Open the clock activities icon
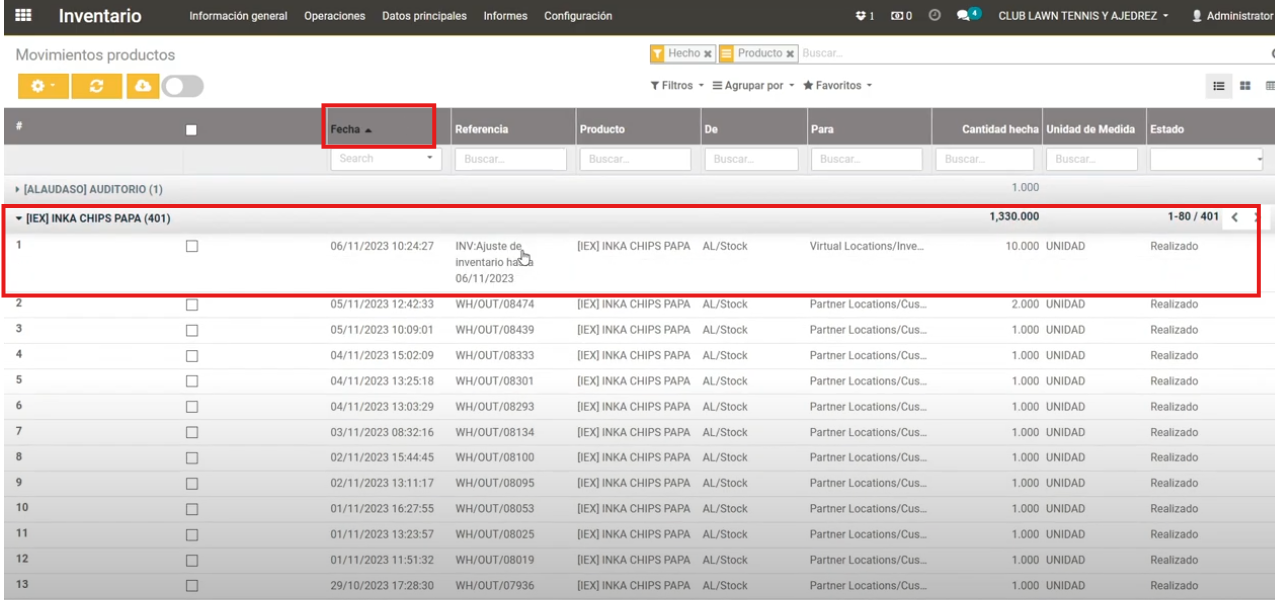1275x600 pixels. point(935,16)
